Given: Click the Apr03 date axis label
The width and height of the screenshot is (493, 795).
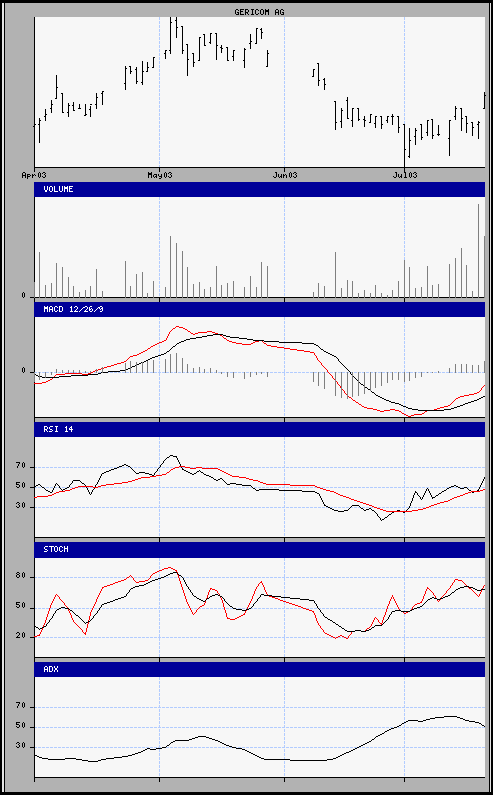Looking at the screenshot, I should tap(34, 175).
